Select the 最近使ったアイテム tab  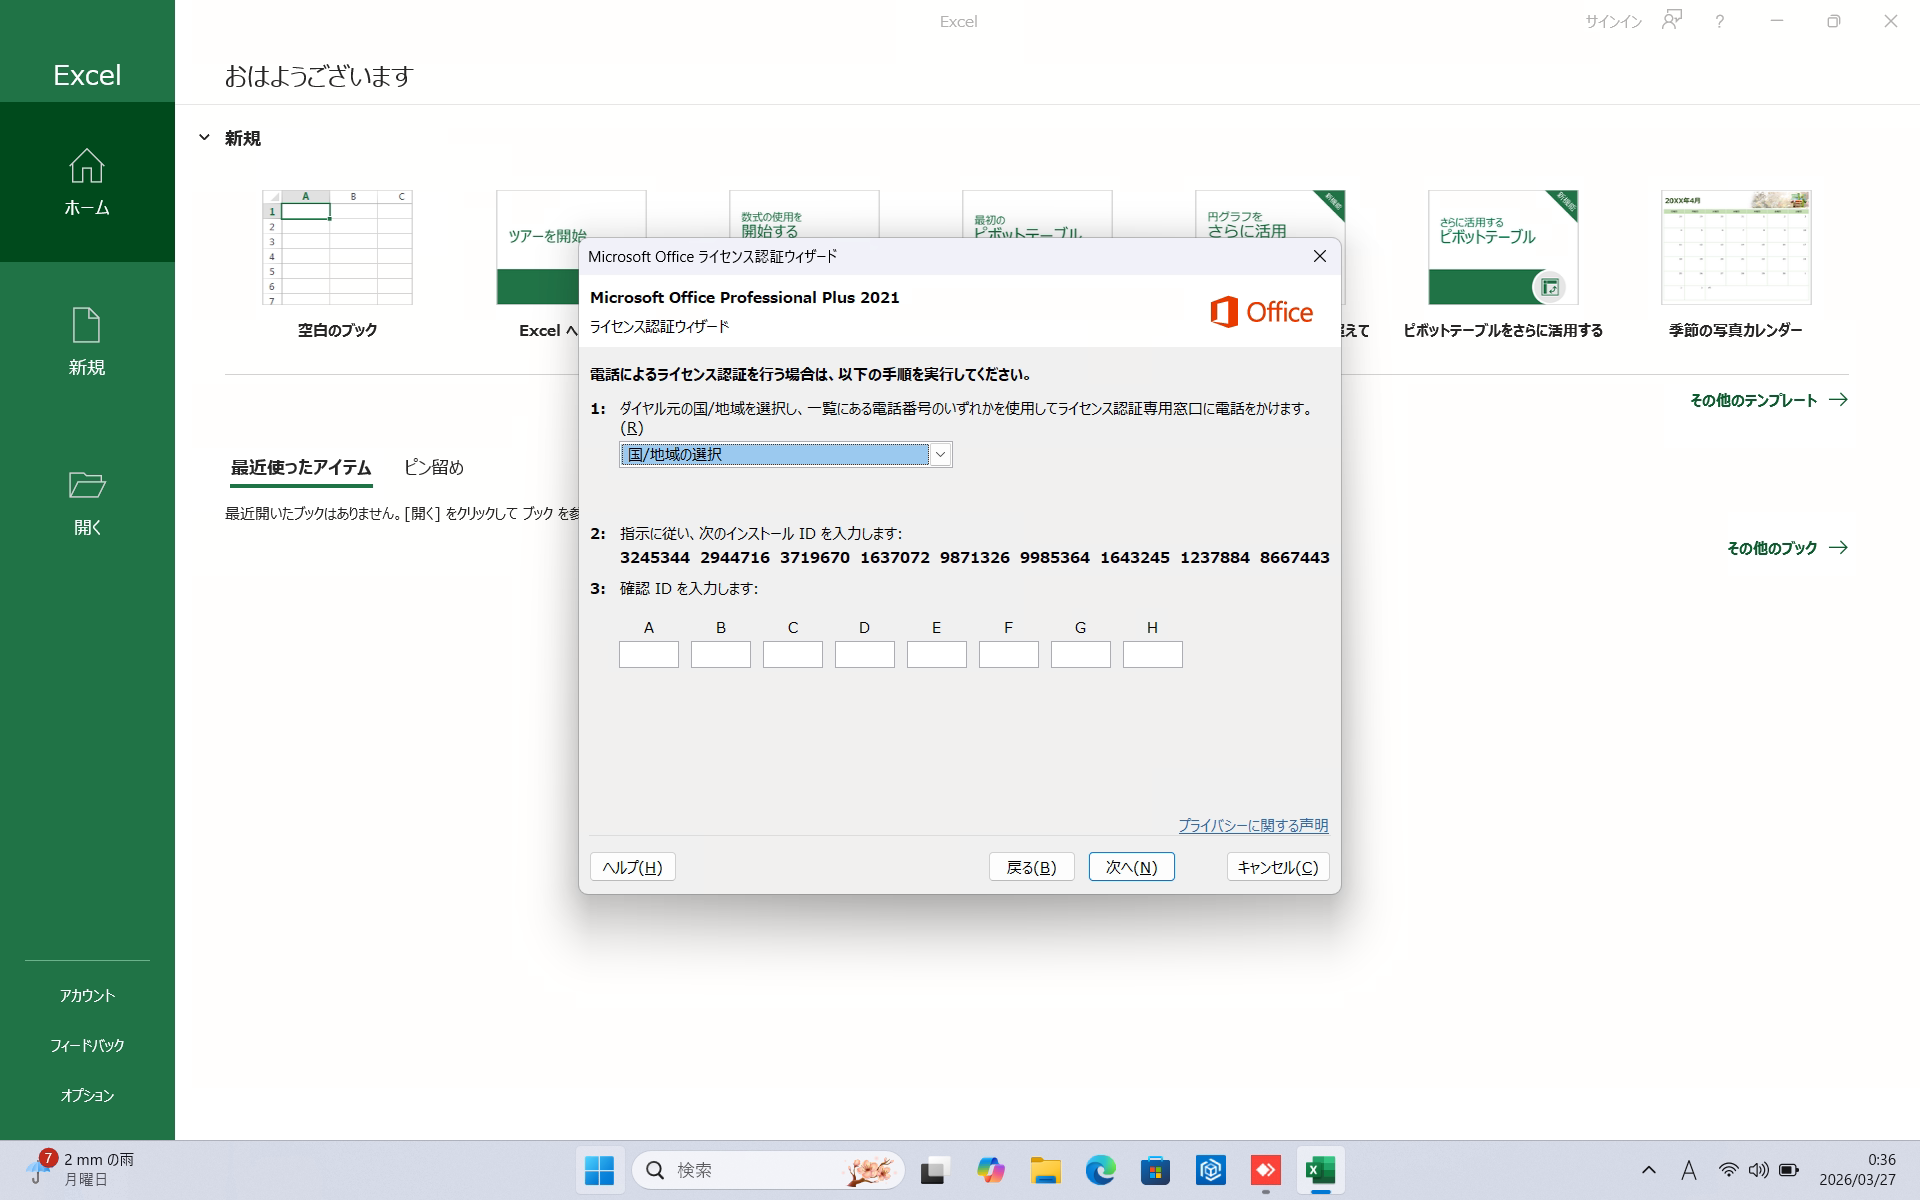[301, 467]
